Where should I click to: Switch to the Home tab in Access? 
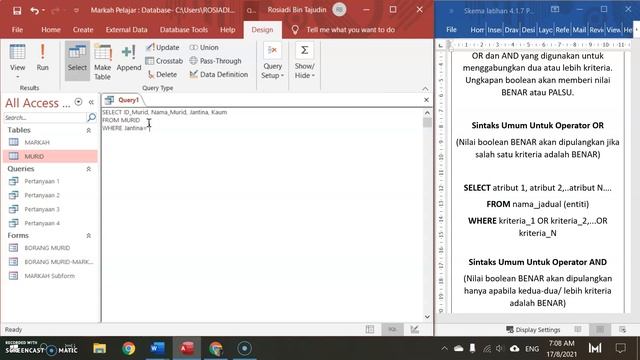pos(51,30)
